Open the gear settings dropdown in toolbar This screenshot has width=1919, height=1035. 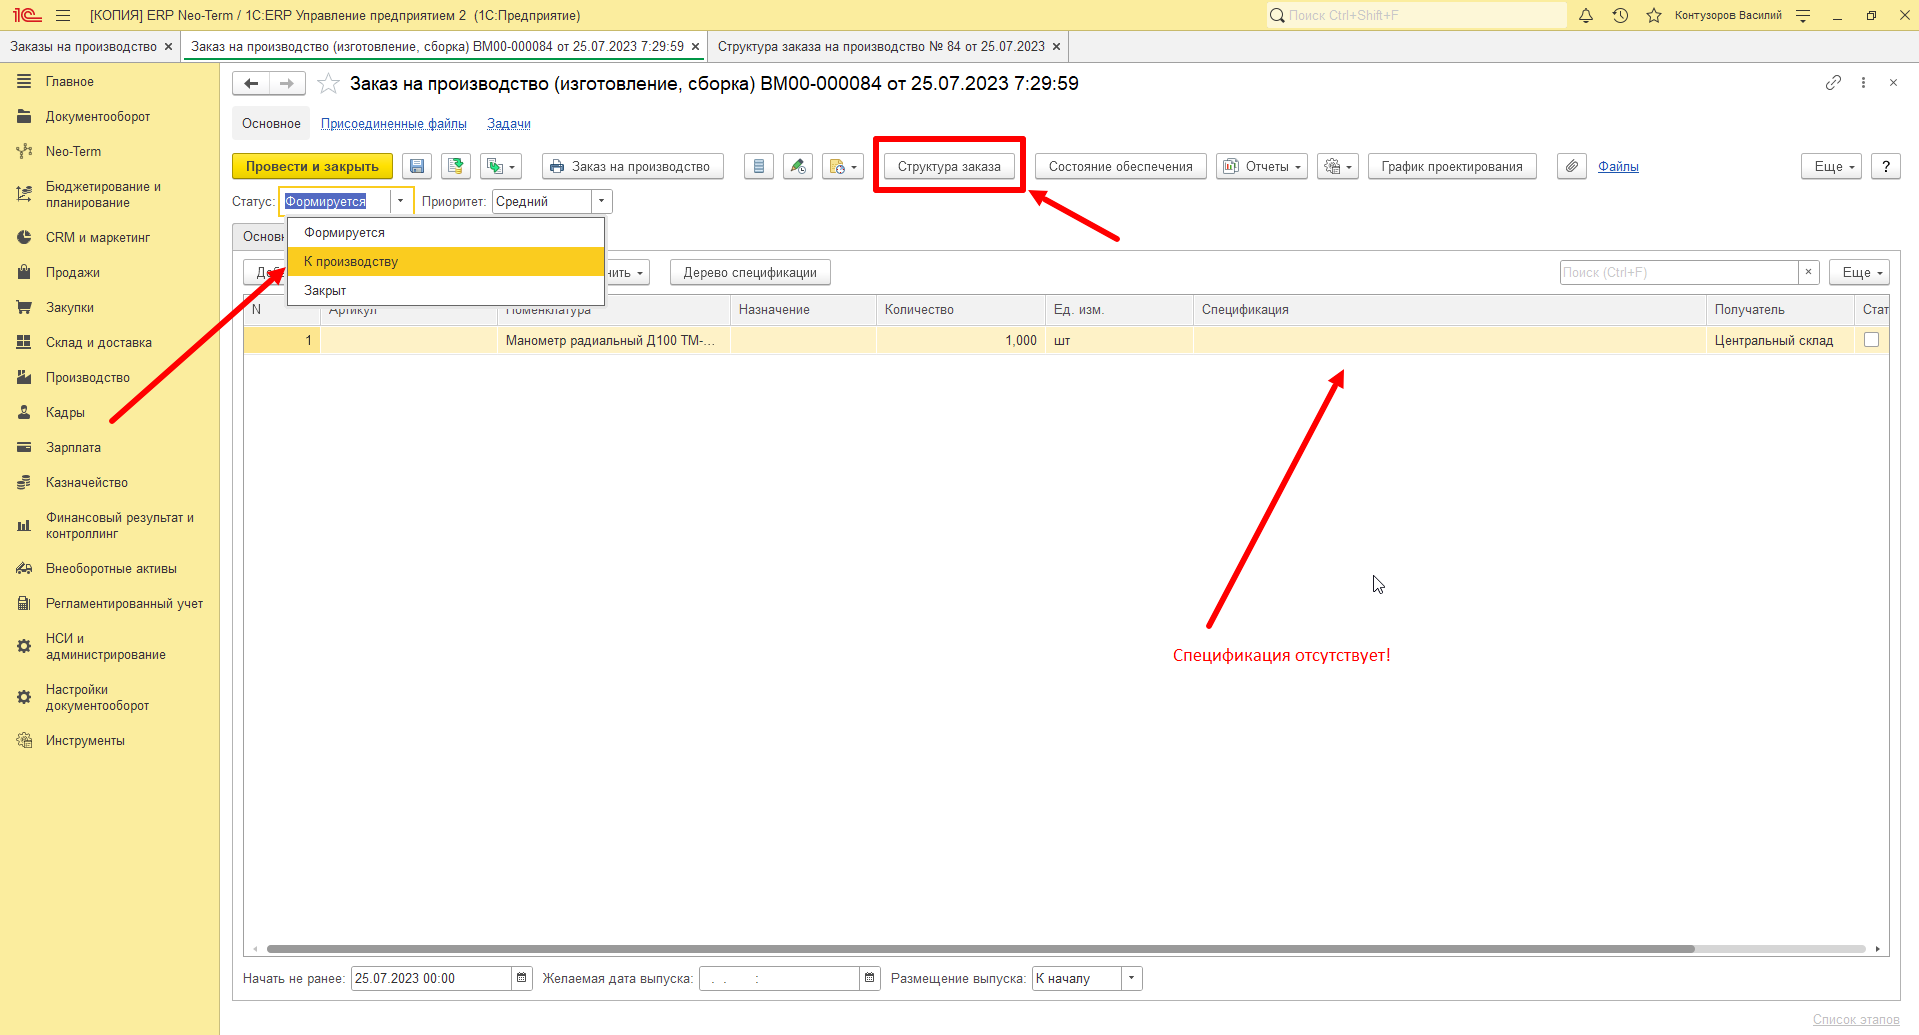click(x=1338, y=167)
